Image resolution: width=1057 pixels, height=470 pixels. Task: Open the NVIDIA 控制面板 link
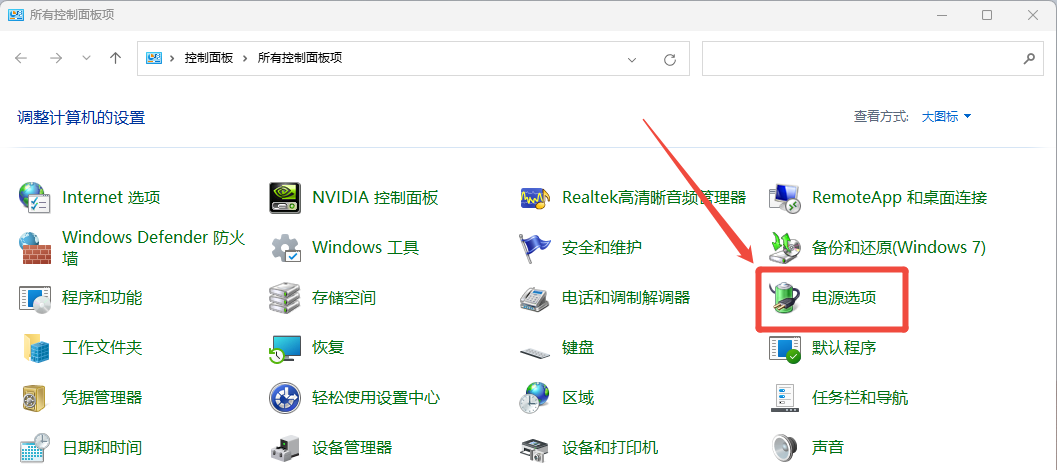tap(375, 198)
